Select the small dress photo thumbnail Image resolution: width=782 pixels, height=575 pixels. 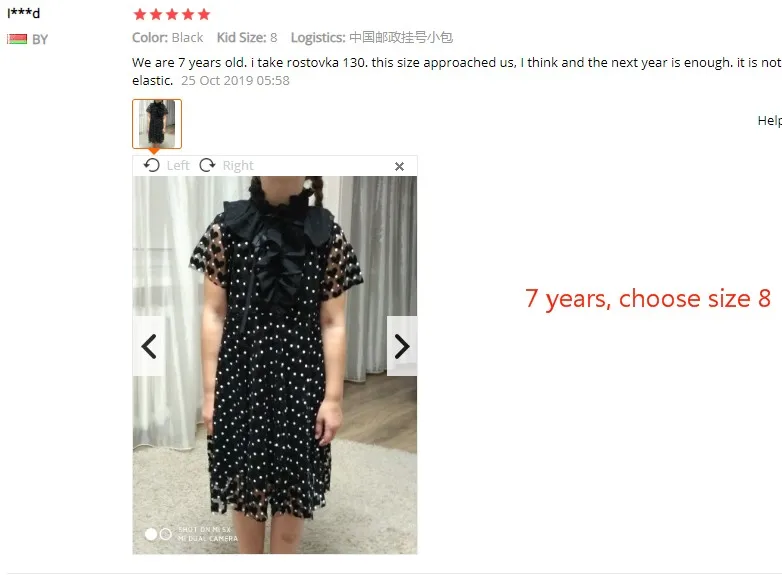point(157,124)
